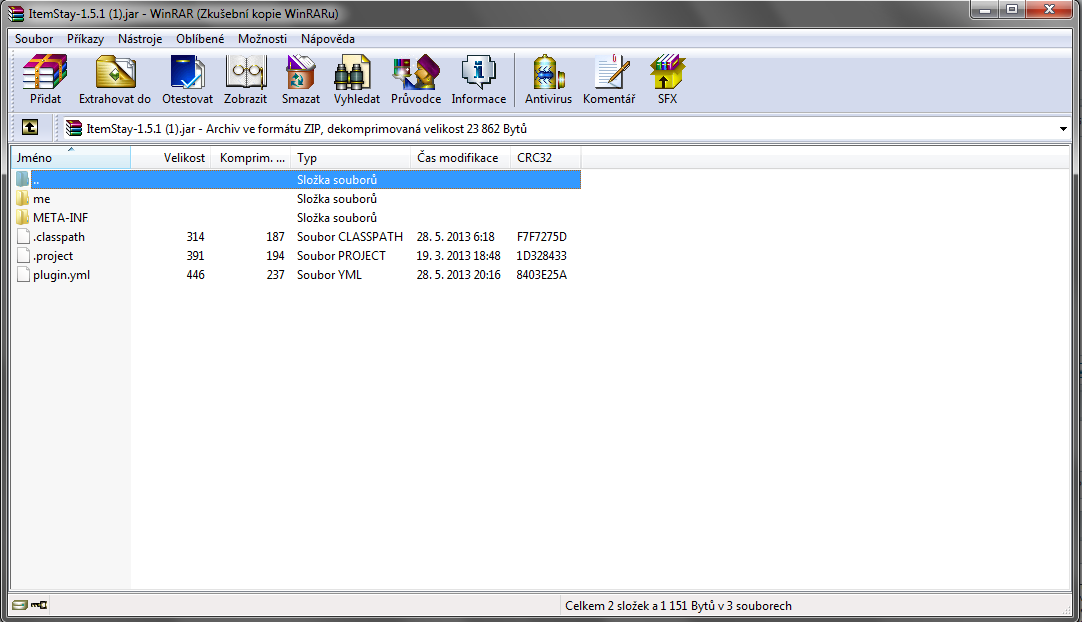Viewport: 1082px width, 622px height.
Task: Click the archive path address field
Action: [566, 128]
